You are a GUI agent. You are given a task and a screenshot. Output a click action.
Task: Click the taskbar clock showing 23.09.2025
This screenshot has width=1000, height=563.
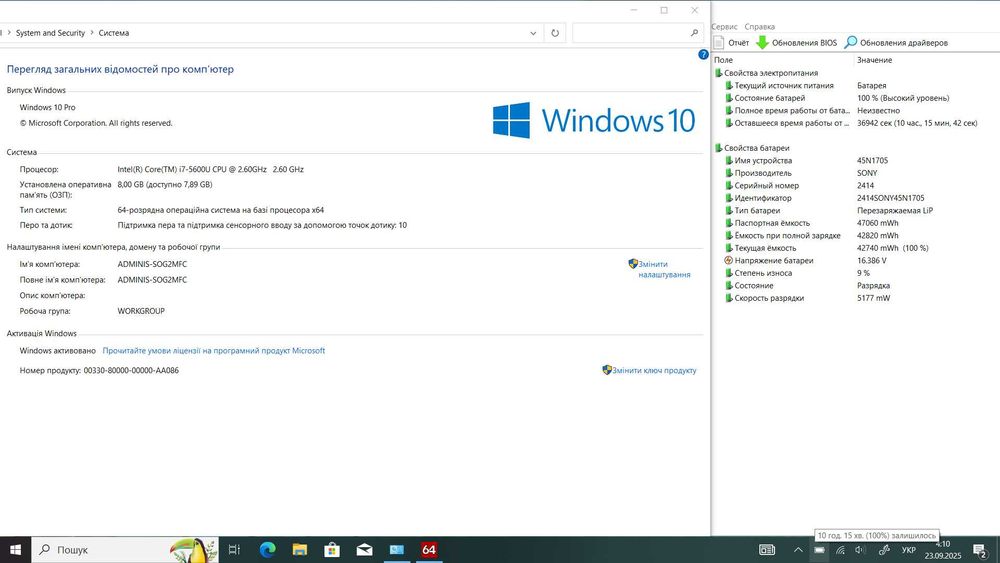tap(943, 550)
